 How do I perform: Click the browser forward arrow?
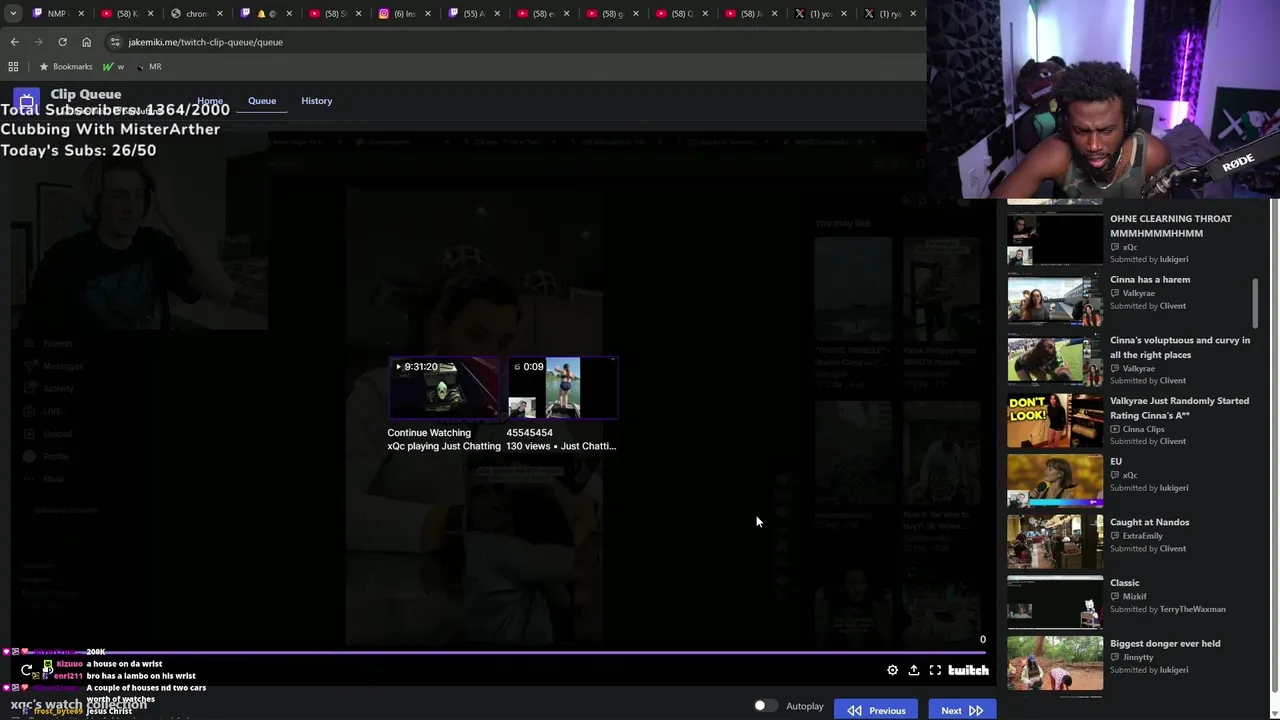[38, 42]
